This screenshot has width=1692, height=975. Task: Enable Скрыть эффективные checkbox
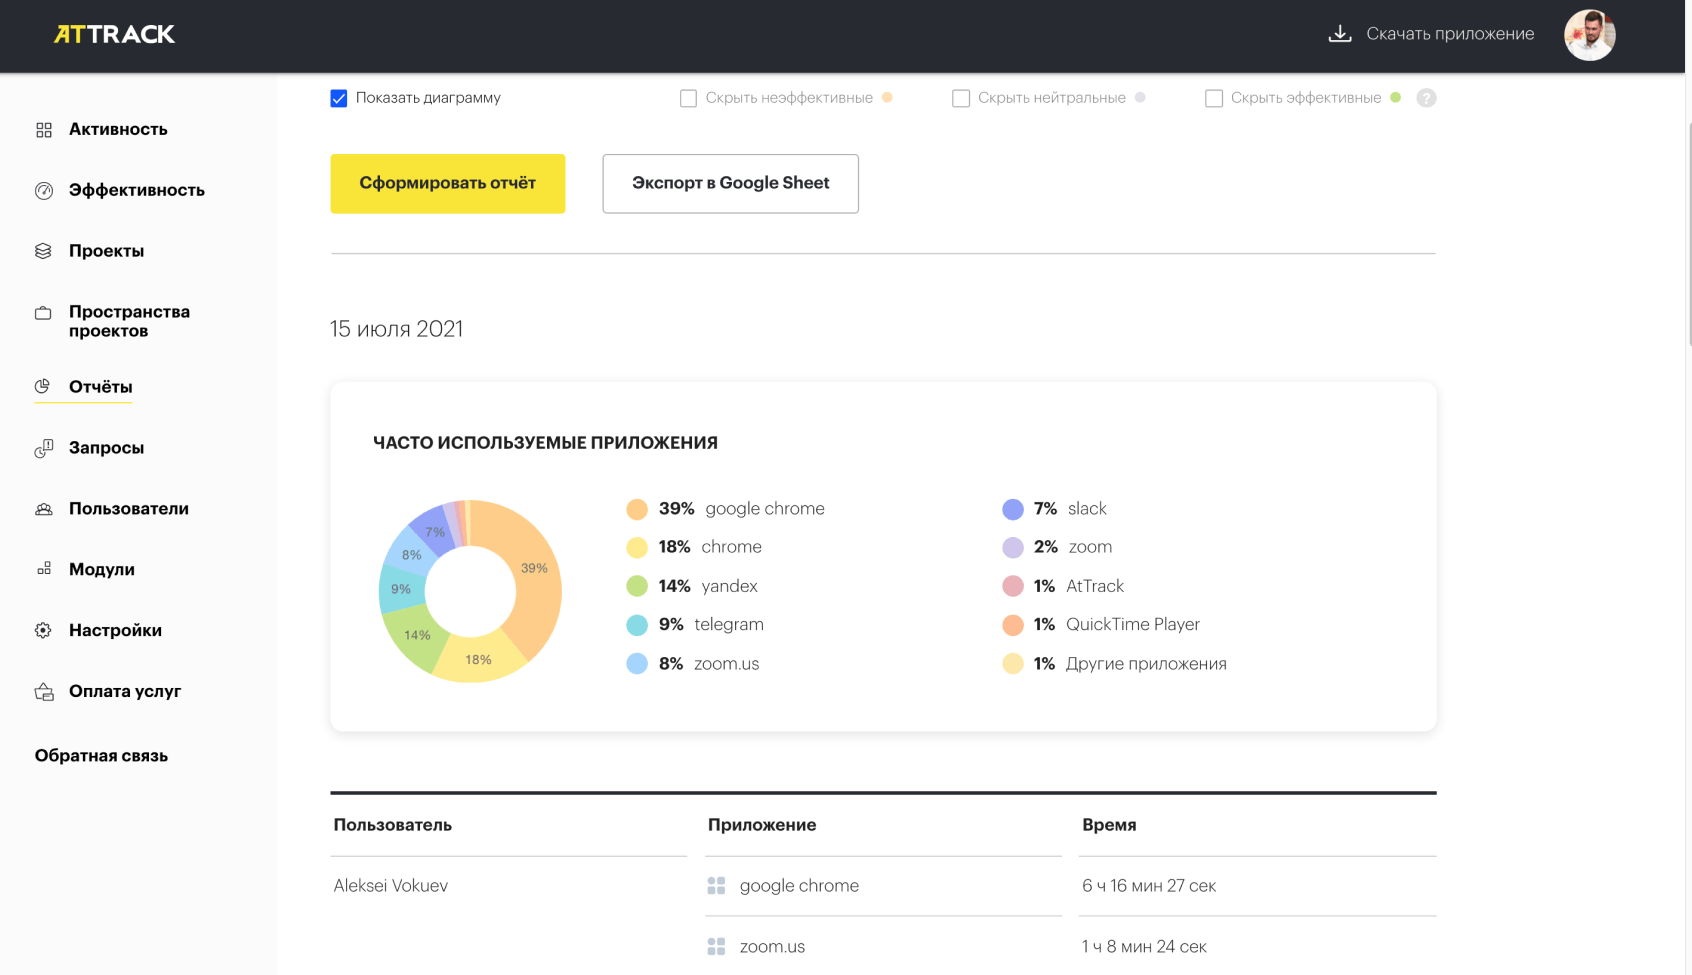coord(1214,98)
